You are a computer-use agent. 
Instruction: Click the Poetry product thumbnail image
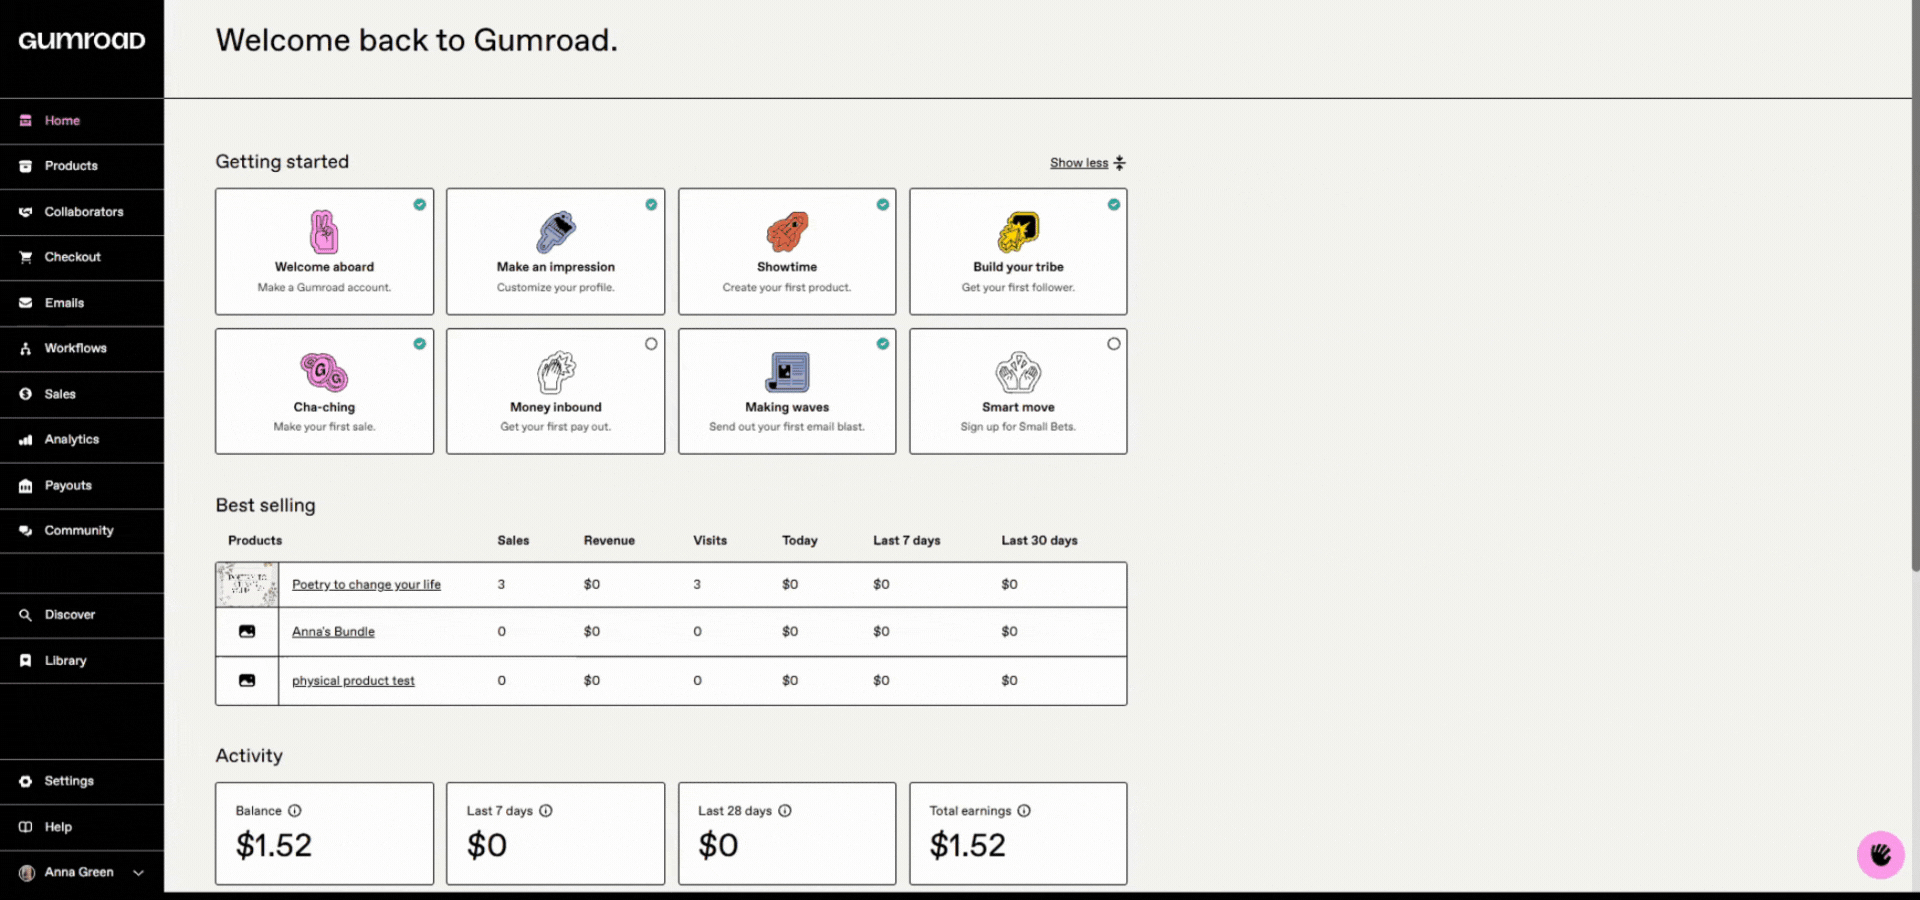click(247, 585)
